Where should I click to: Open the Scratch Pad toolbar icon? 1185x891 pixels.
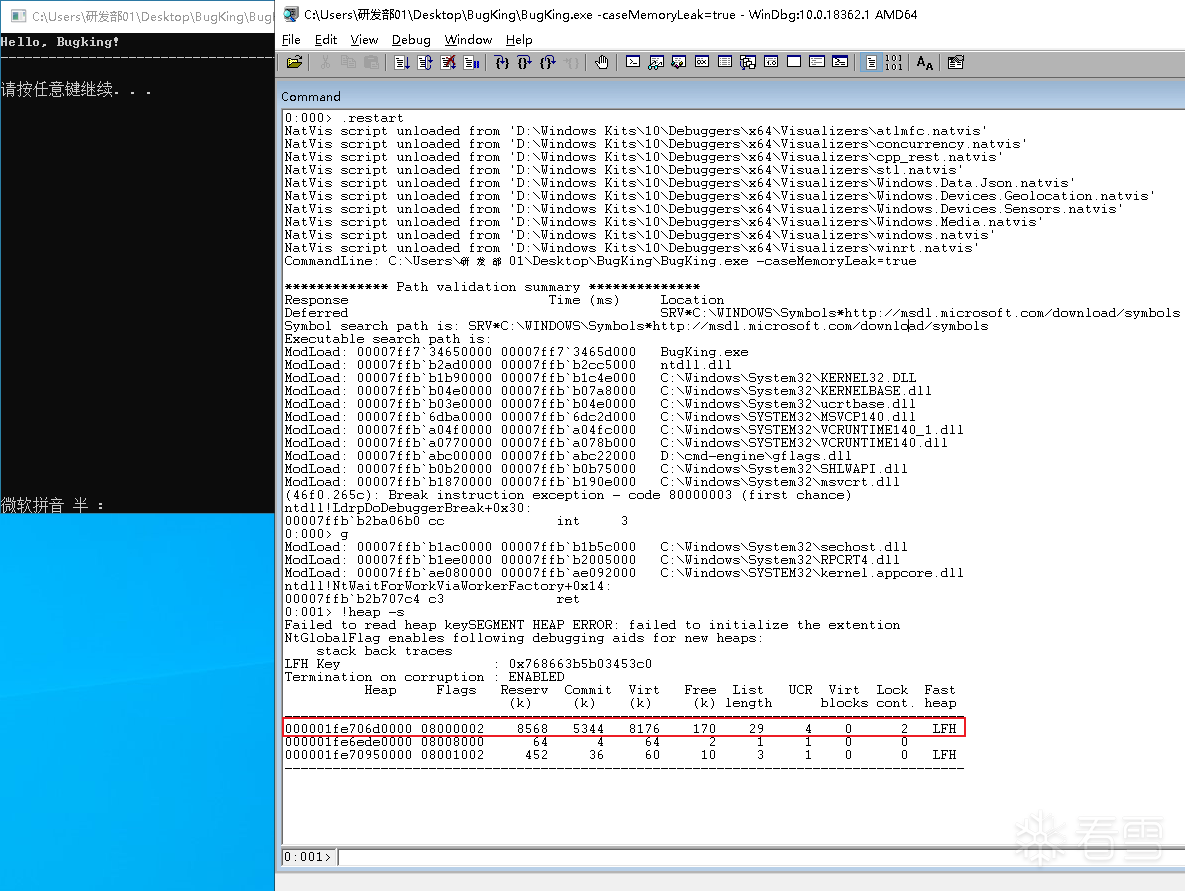click(794, 63)
